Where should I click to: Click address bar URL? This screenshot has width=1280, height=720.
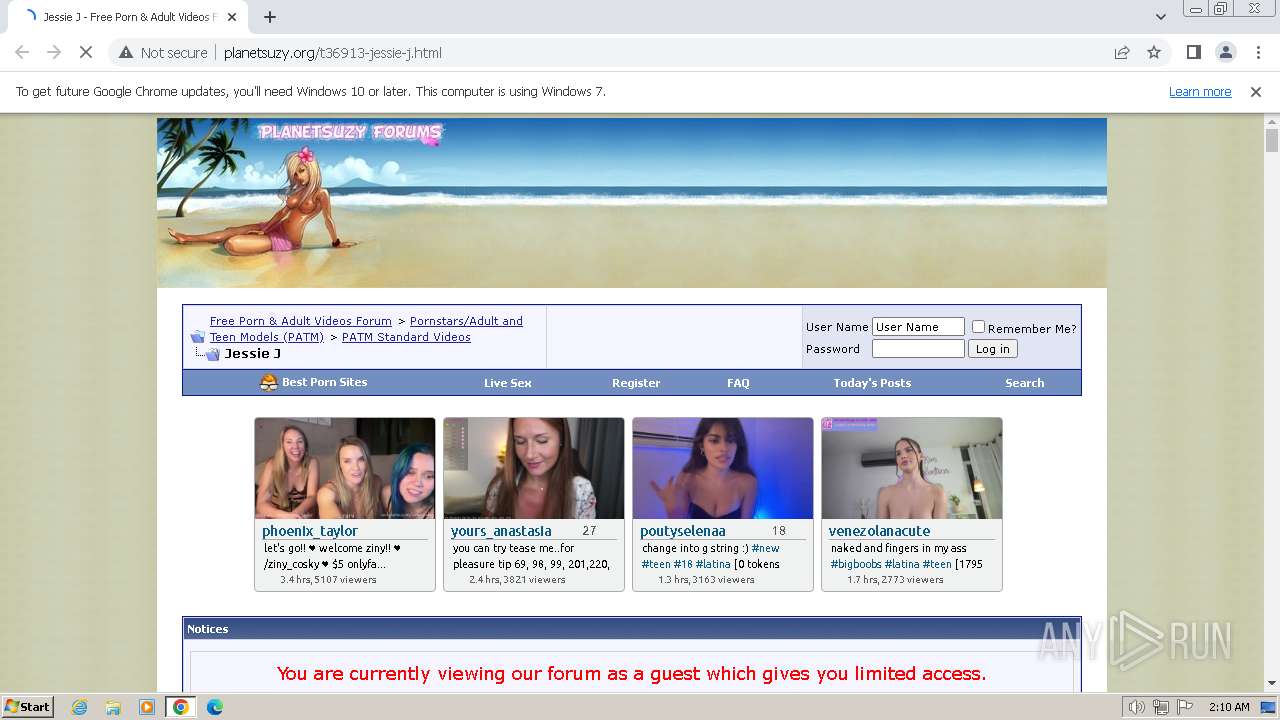[333, 53]
